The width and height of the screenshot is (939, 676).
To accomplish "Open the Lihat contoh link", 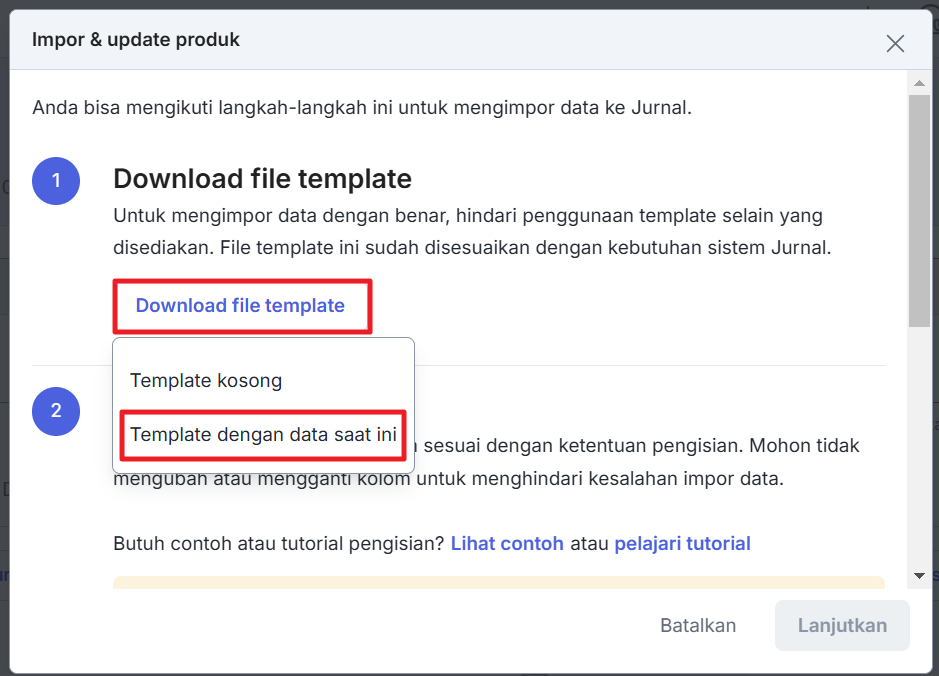I will [507, 544].
